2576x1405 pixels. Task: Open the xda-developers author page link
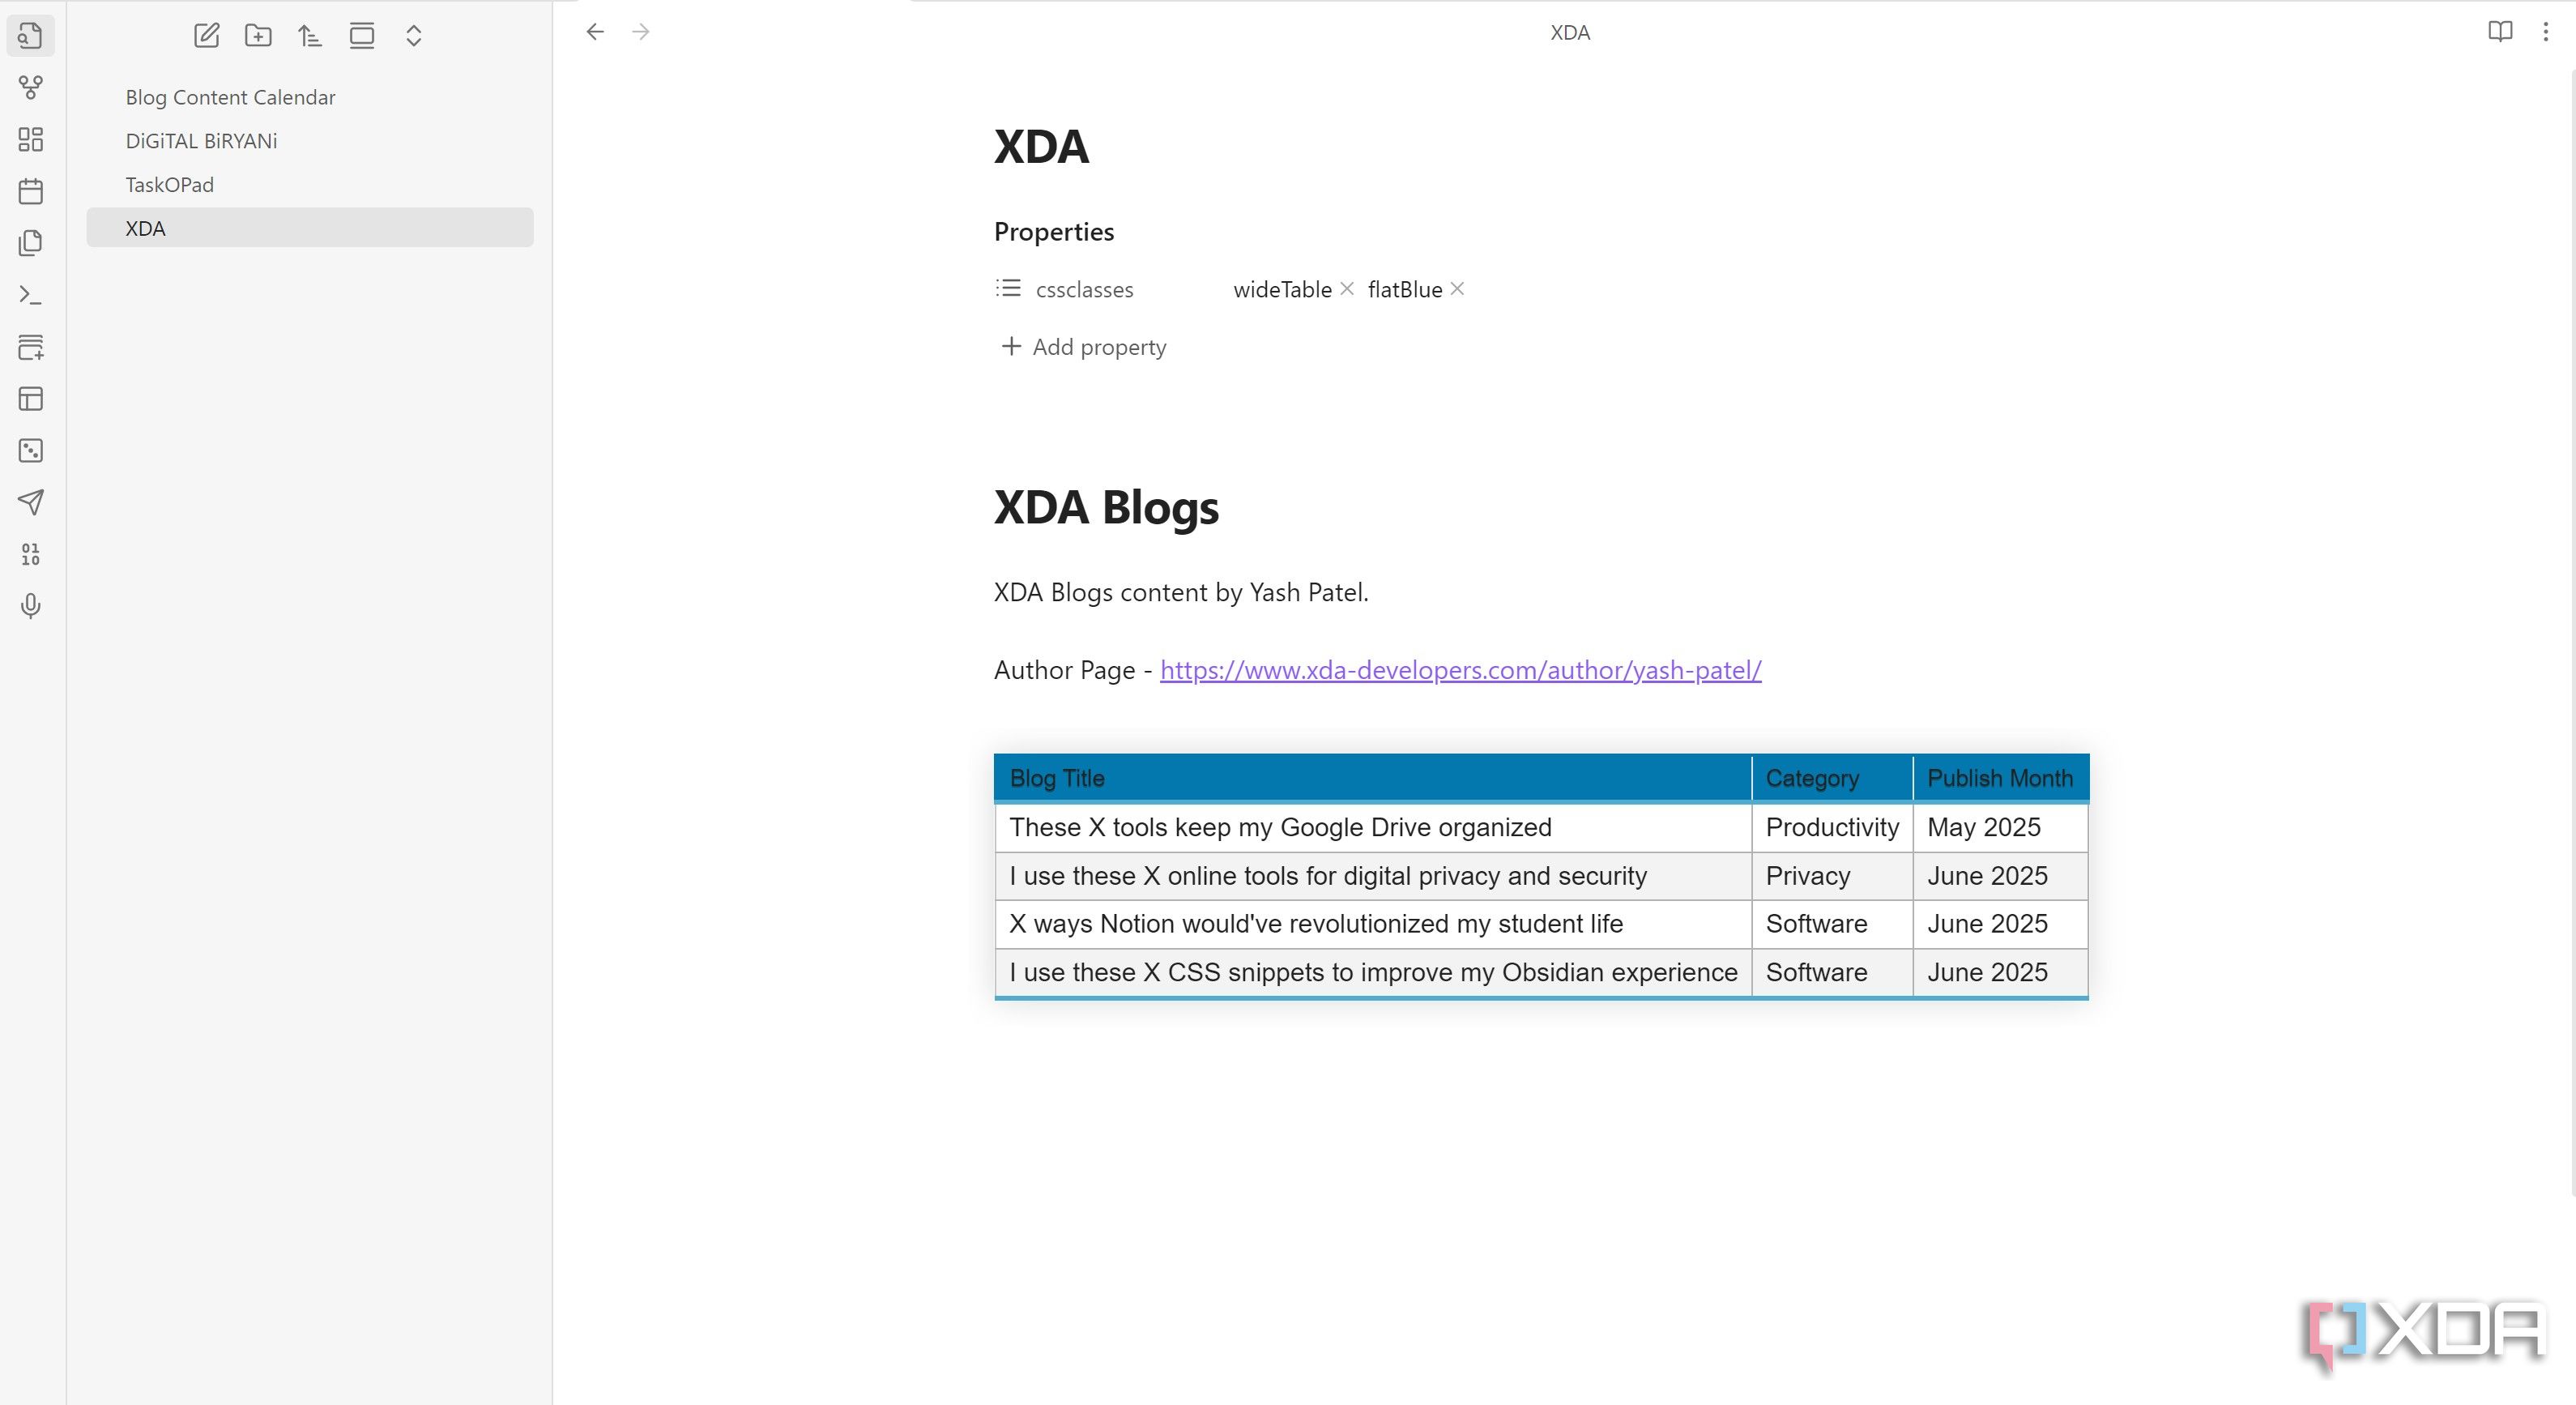[1460, 670]
